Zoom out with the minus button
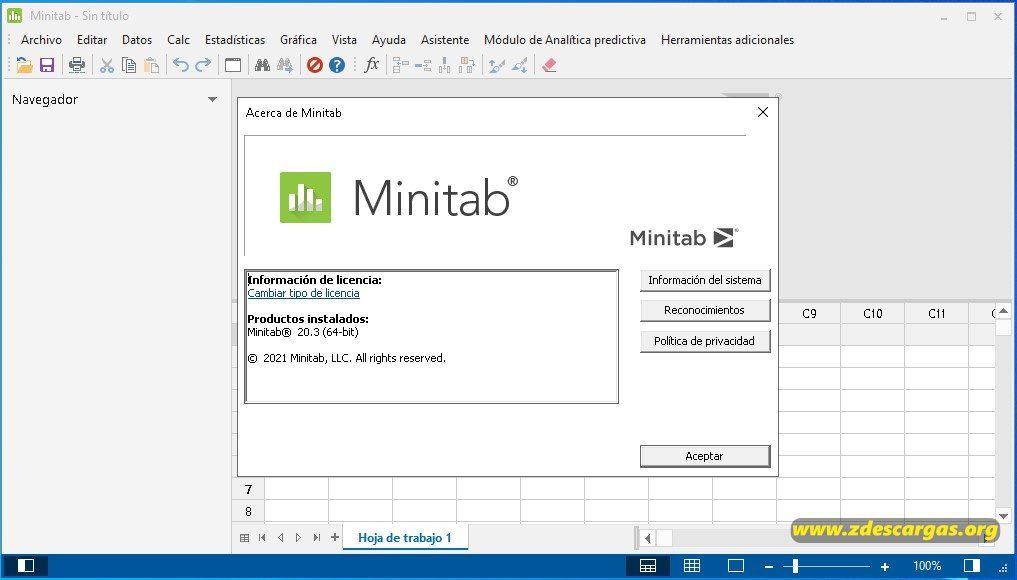 (769, 566)
